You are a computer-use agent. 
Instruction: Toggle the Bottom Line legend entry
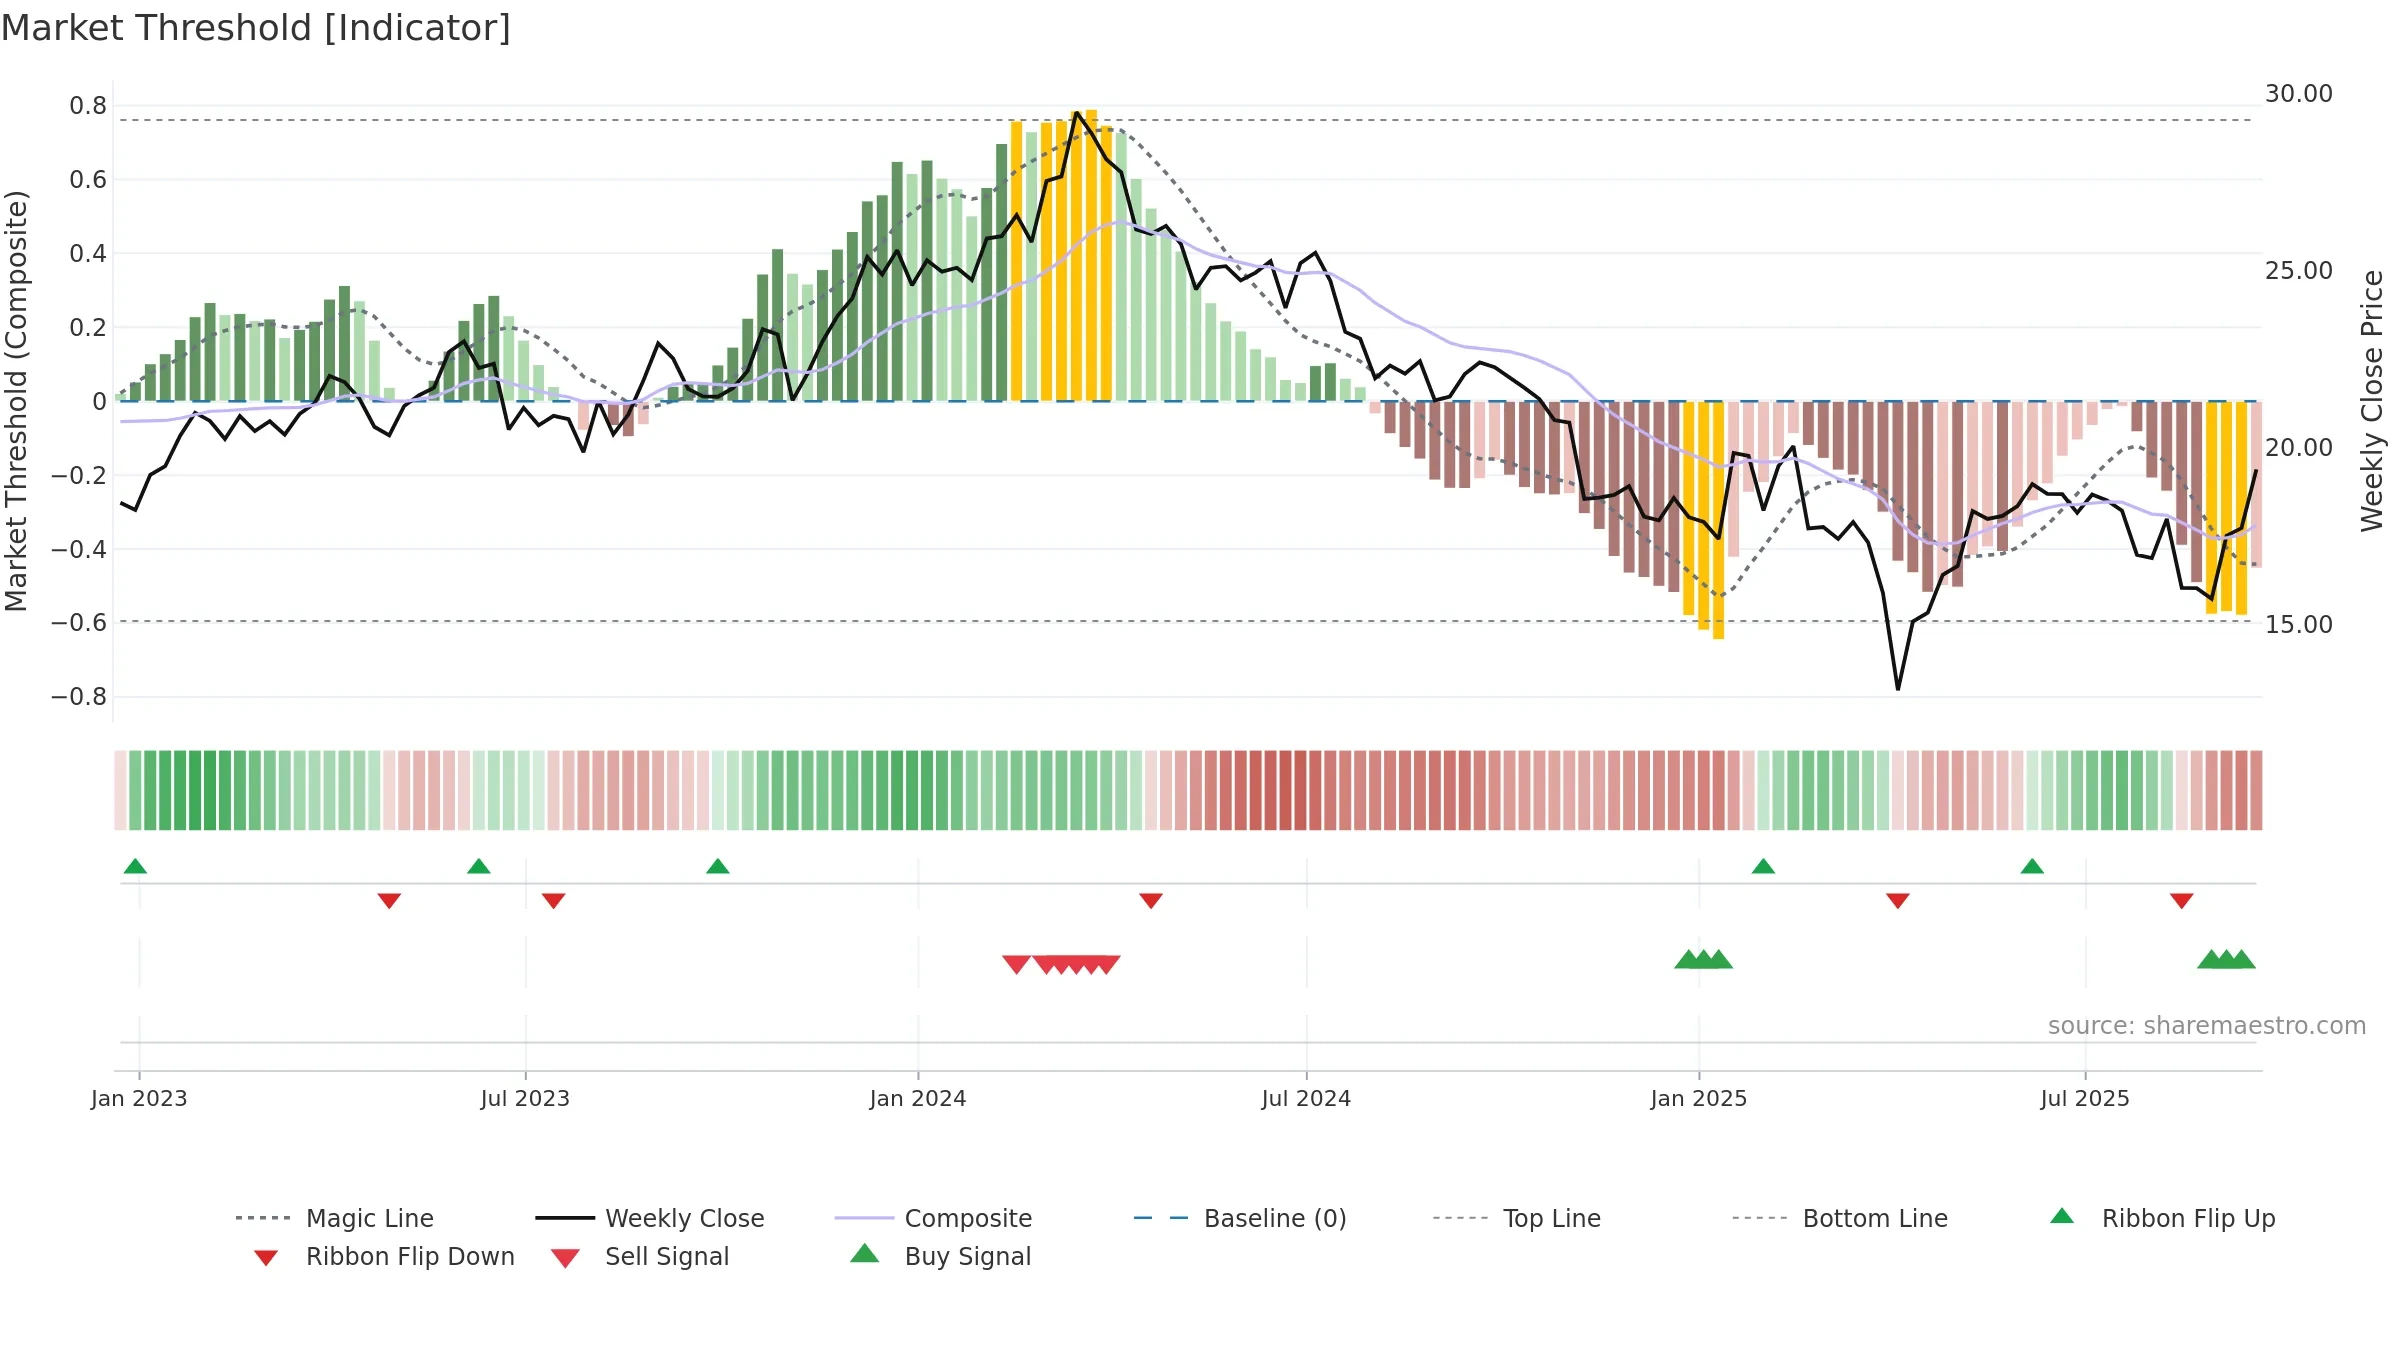(x=1840, y=1218)
